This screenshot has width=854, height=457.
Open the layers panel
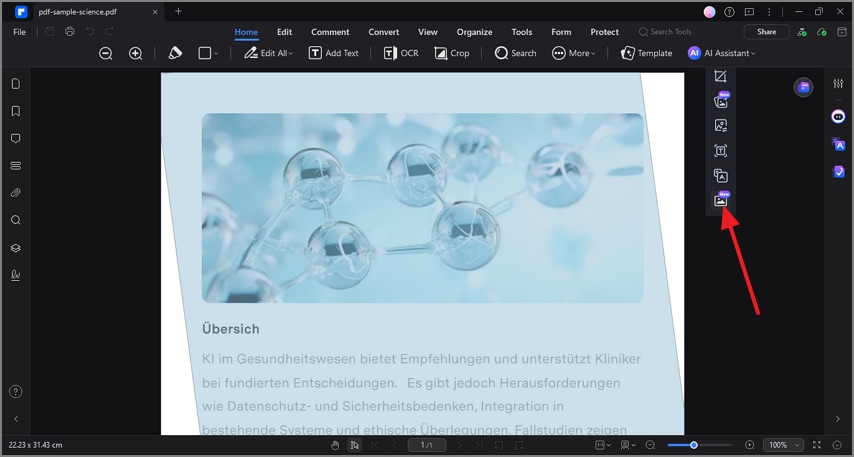16,248
